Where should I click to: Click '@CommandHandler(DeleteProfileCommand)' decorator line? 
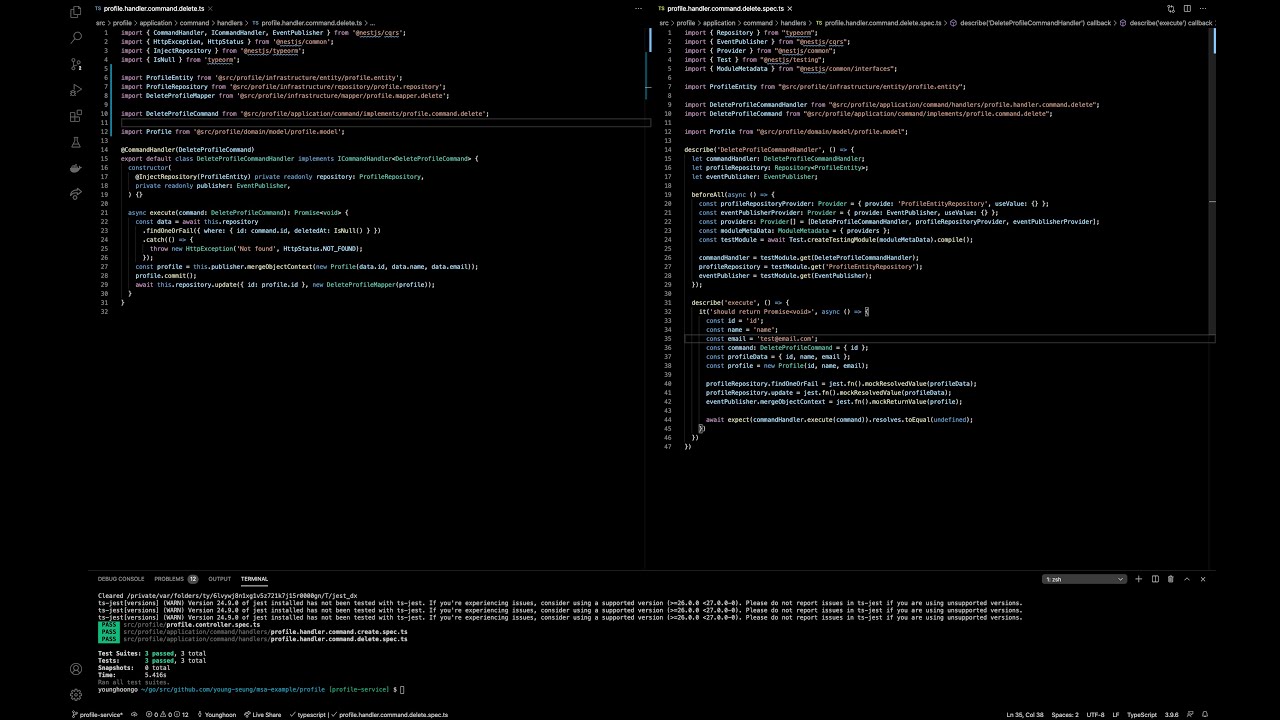click(x=188, y=149)
